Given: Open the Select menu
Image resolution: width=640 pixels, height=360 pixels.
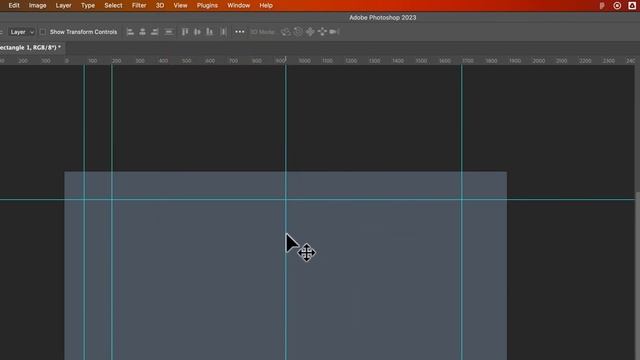Looking at the screenshot, I should pos(113,6).
